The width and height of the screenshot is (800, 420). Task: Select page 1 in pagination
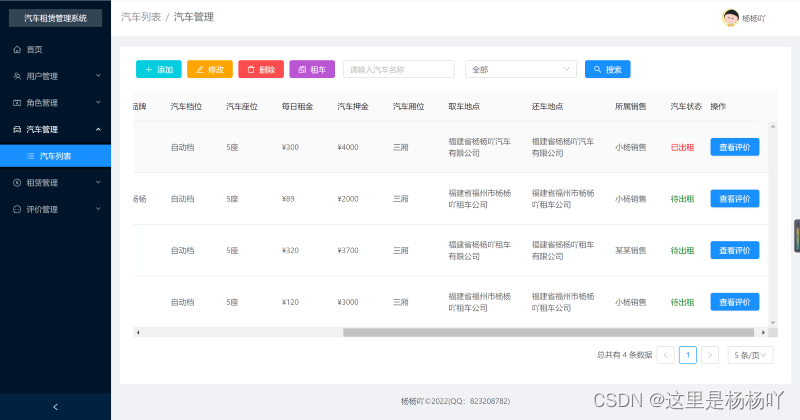tap(688, 355)
